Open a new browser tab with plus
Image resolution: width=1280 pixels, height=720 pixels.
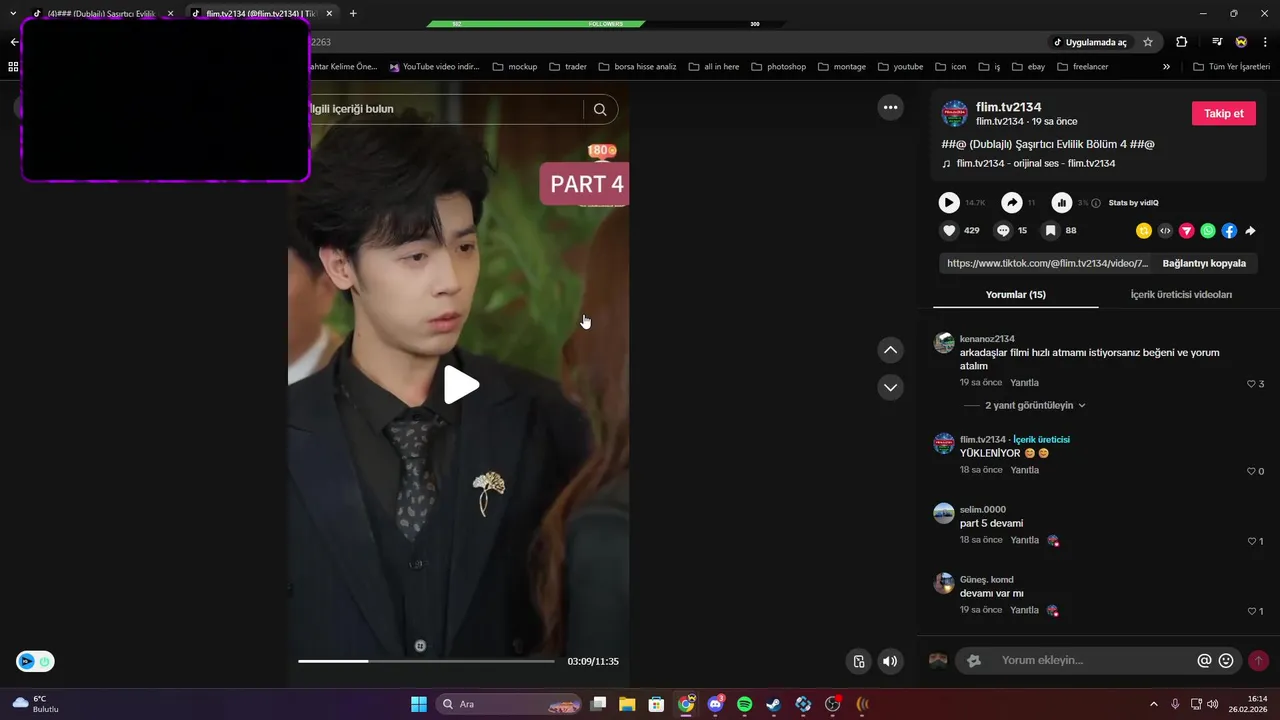click(x=353, y=14)
